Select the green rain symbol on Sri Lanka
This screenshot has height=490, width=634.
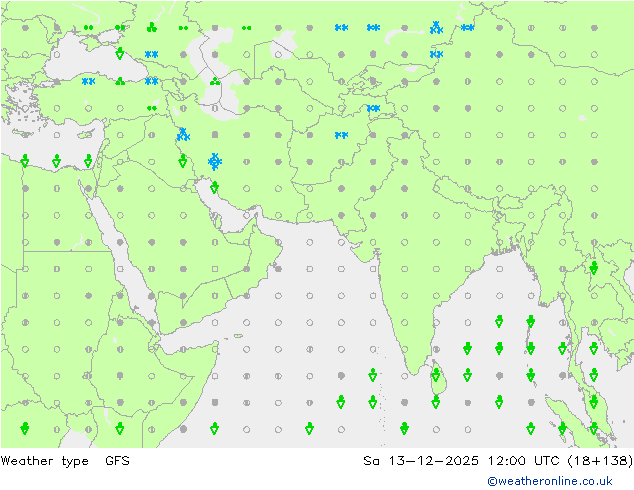click(x=436, y=375)
